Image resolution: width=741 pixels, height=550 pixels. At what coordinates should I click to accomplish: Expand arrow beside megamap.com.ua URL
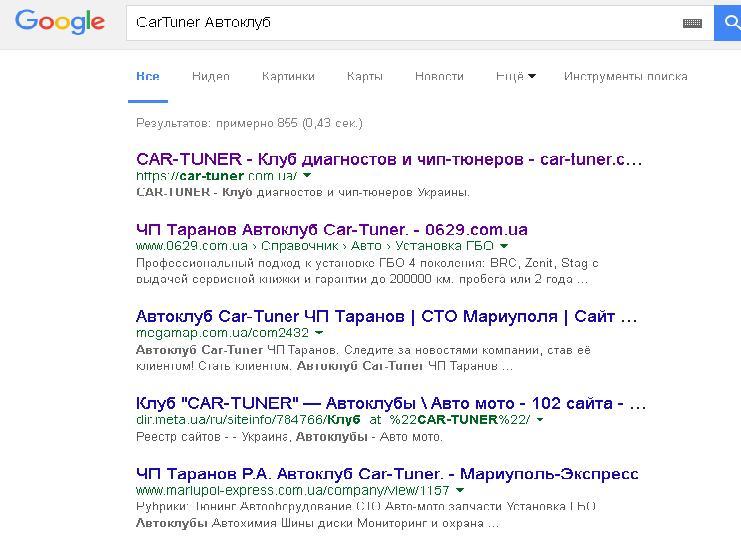point(319,333)
